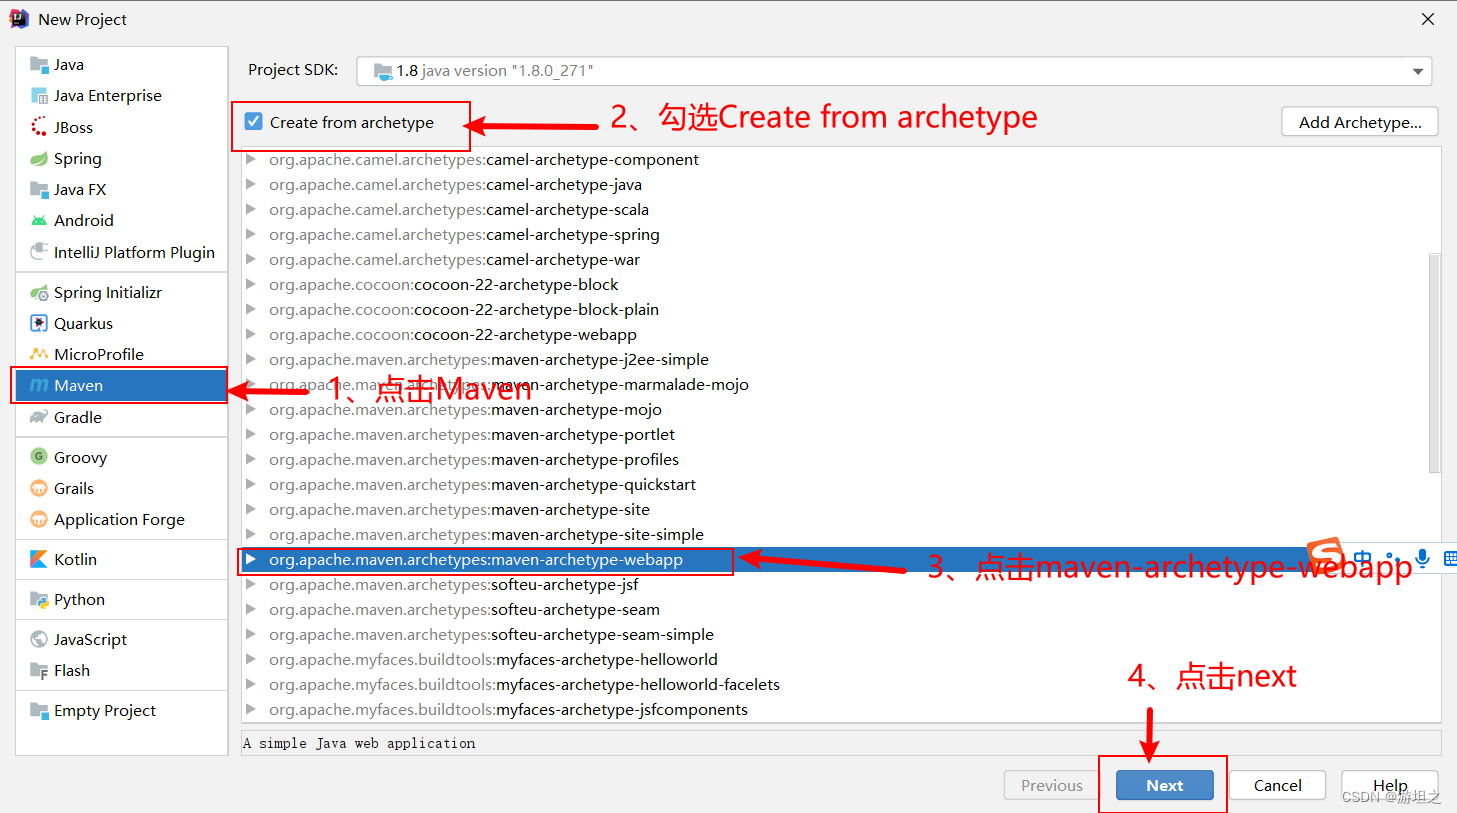The width and height of the screenshot is (1457, 813).
Task: Expand cocoon-22-archetype-block entry
Action: [251, 284]
